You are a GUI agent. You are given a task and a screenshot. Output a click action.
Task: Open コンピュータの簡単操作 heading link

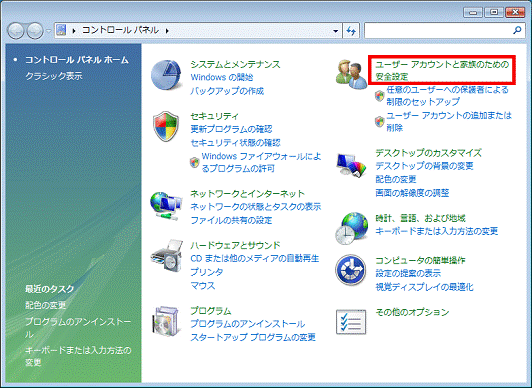pyautogui.click(x=420, y=260)
